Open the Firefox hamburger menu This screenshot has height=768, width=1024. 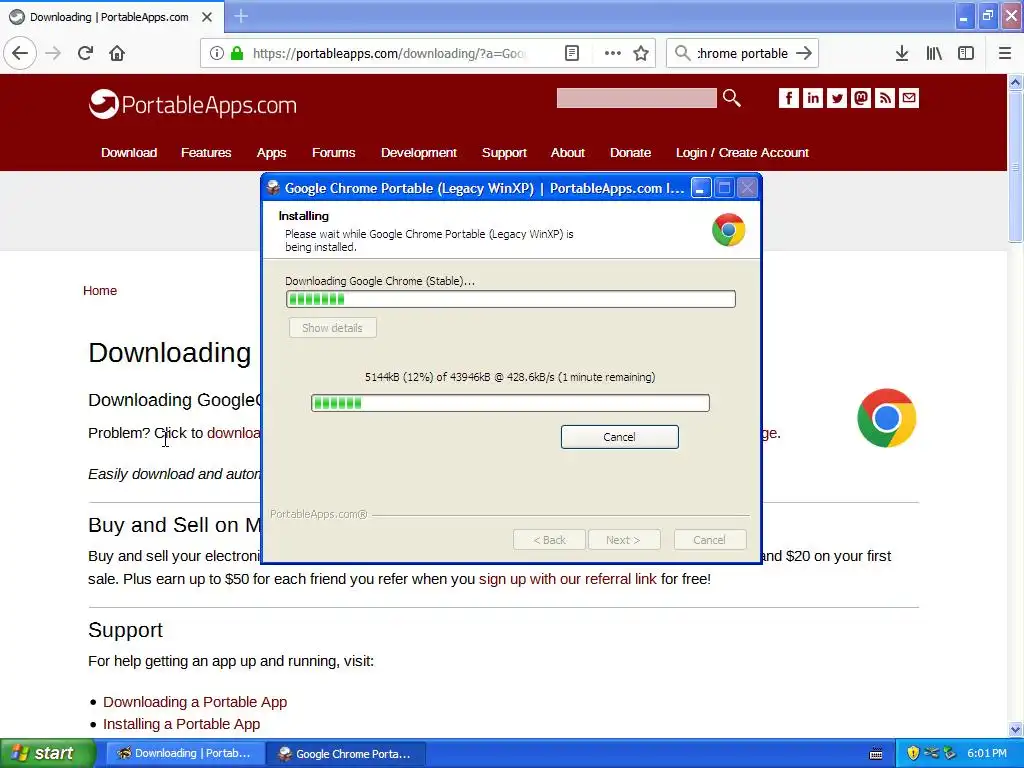coord(1004,53)
